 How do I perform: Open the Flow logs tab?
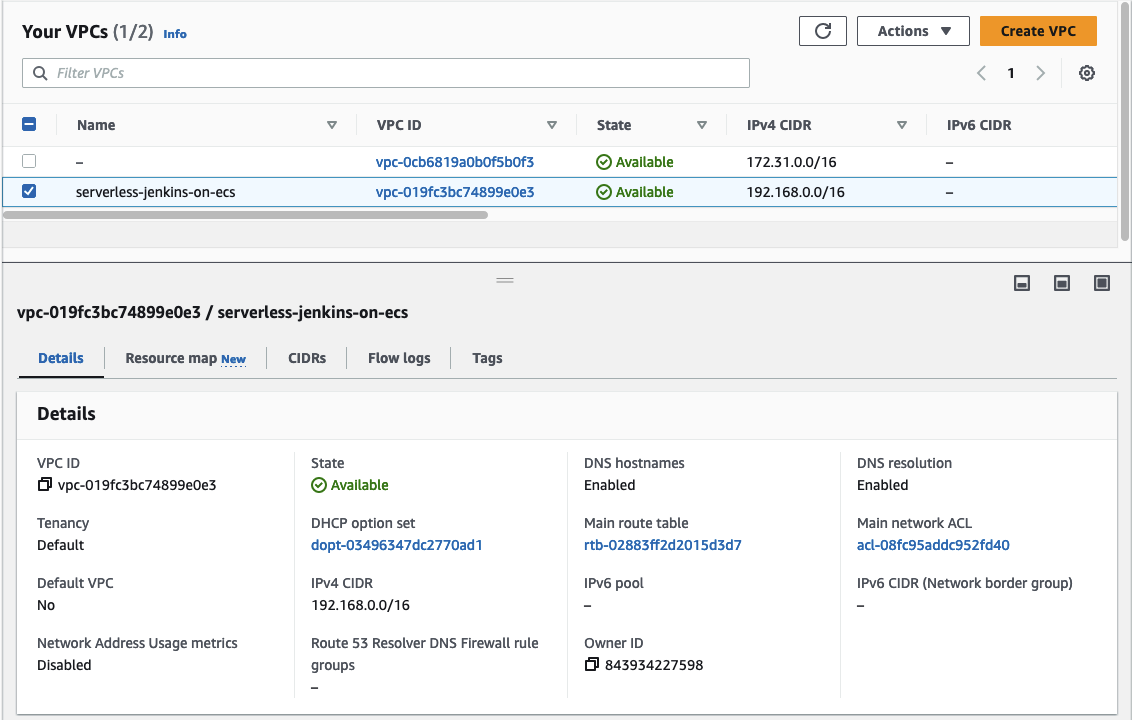(x=399, y=358)
